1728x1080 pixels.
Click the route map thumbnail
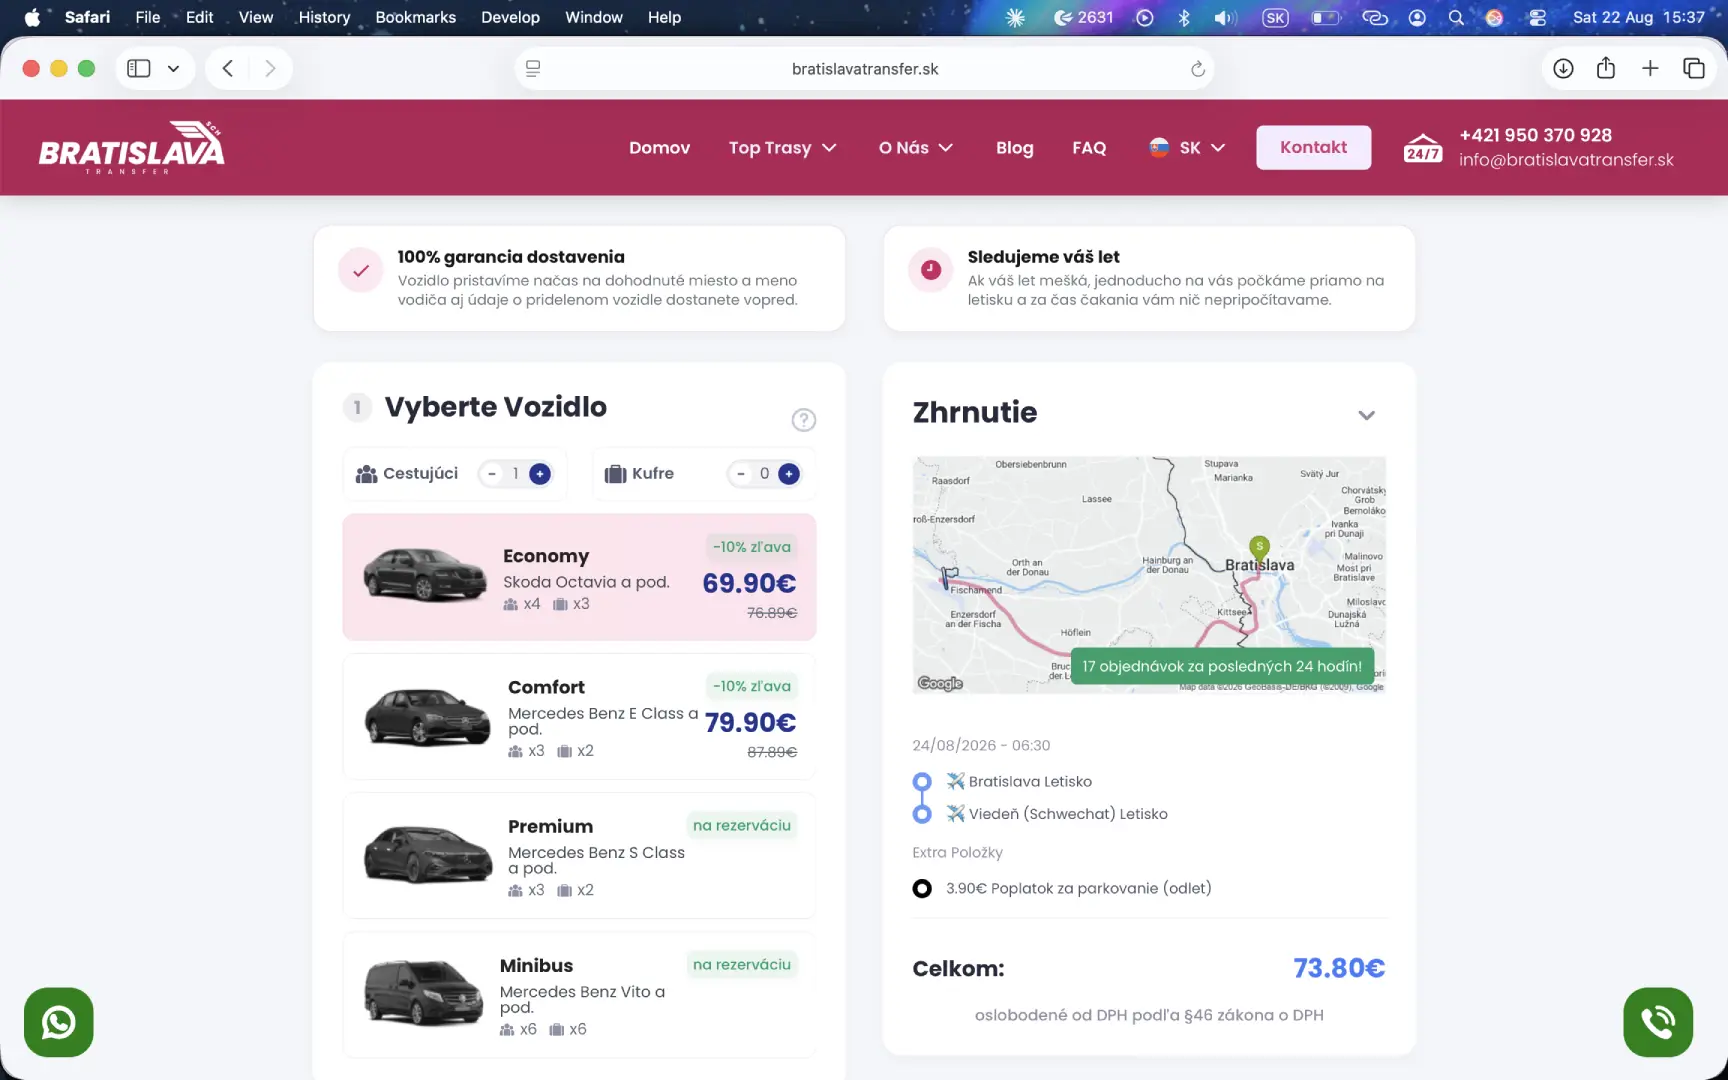coord(1149,575)
